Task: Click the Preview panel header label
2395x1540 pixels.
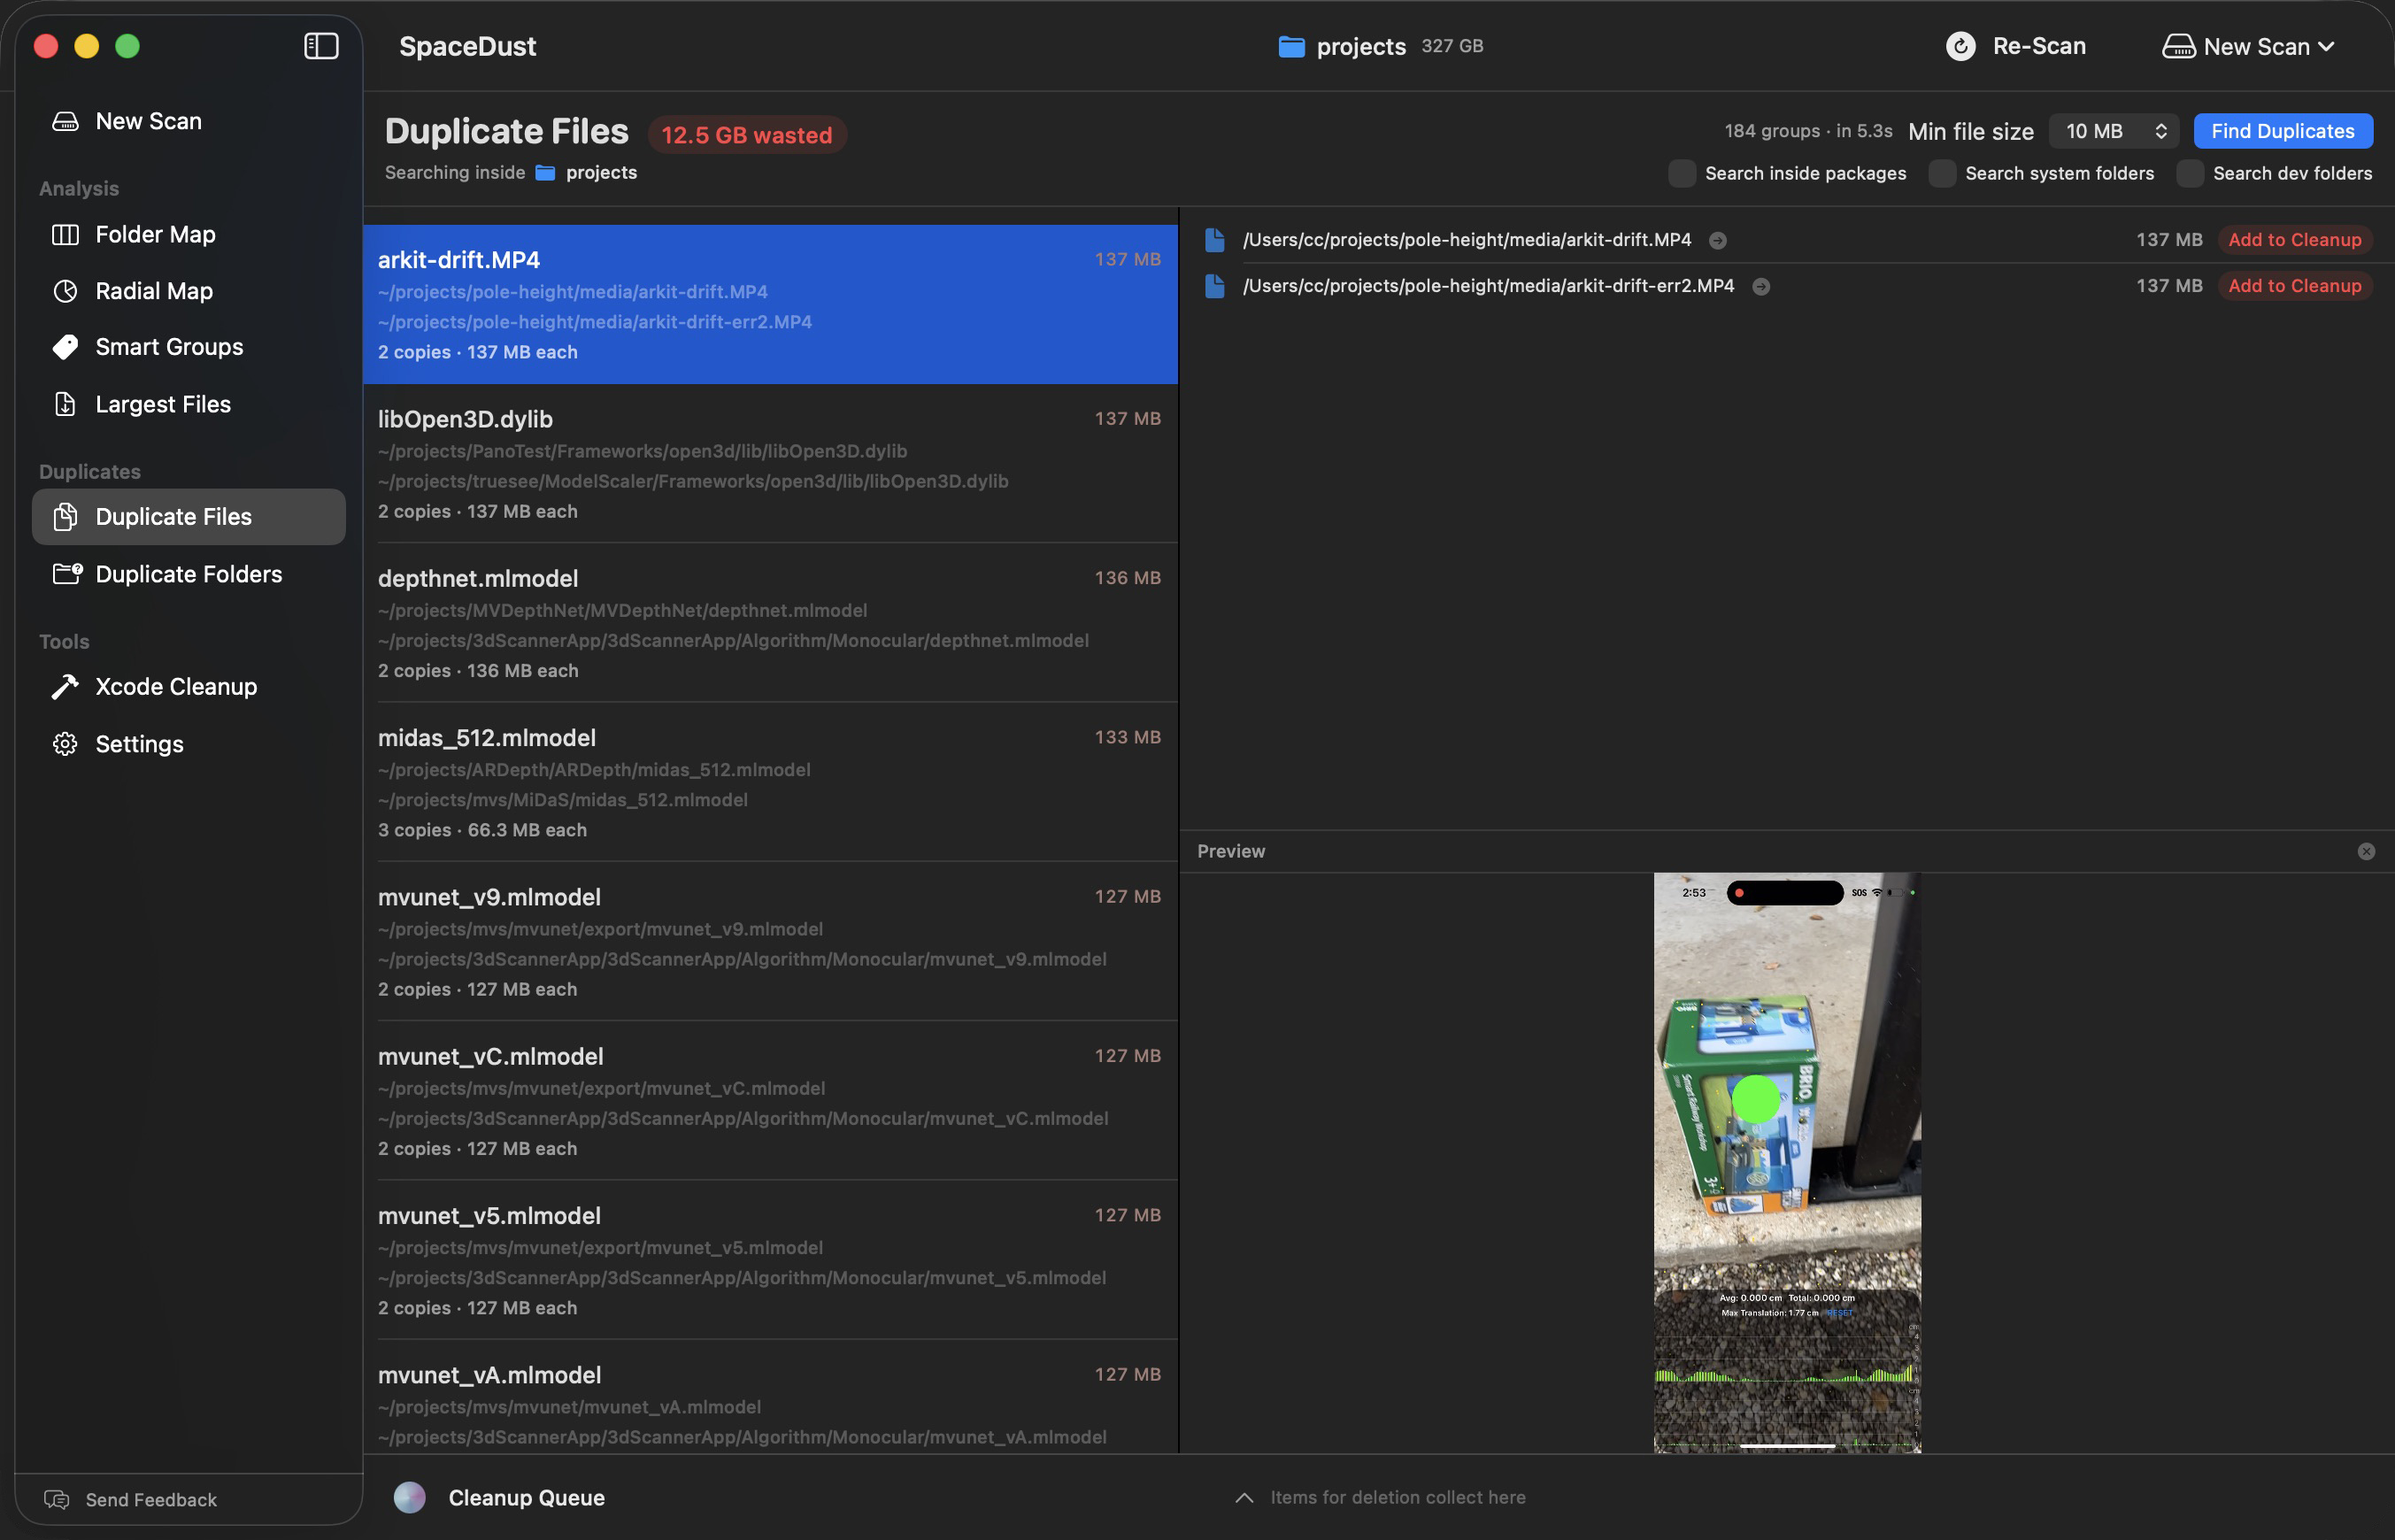Action: tap(1231, 851)
